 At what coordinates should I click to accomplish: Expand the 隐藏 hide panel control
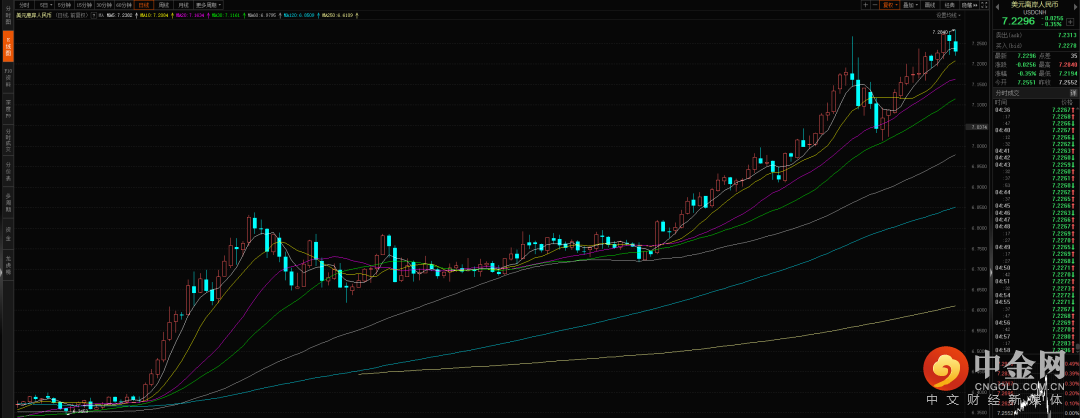(x=969, y=5)
